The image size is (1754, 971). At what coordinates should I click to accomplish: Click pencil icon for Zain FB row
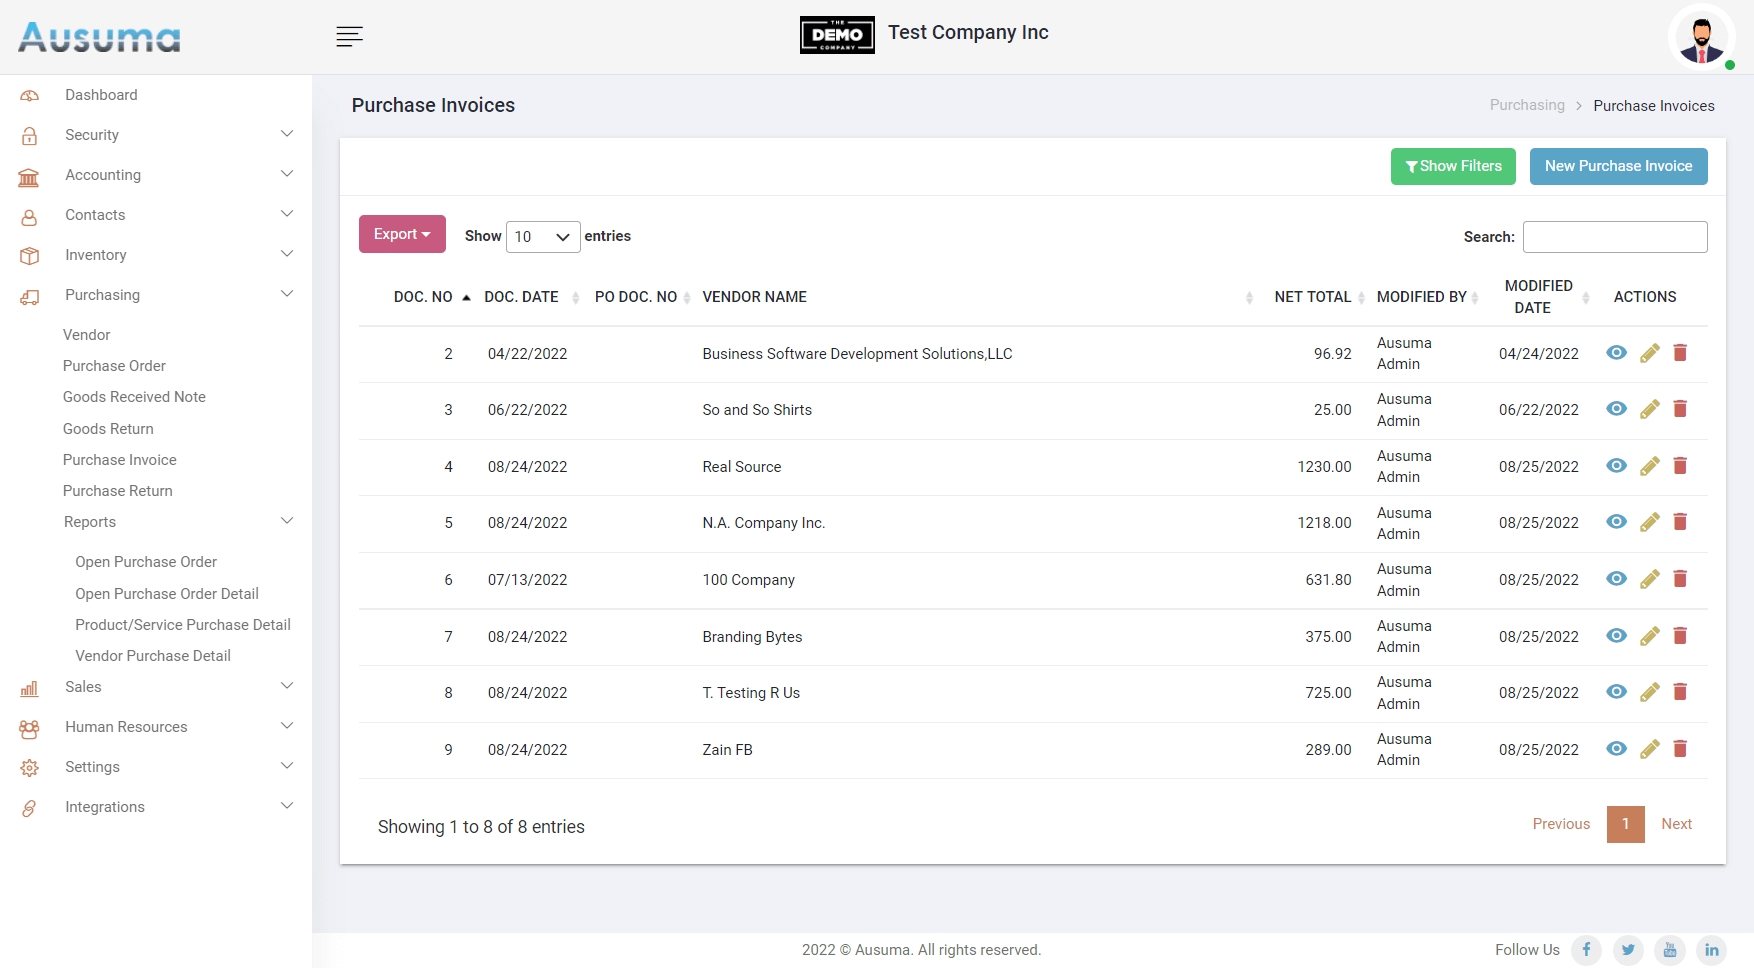[1650, 749]
